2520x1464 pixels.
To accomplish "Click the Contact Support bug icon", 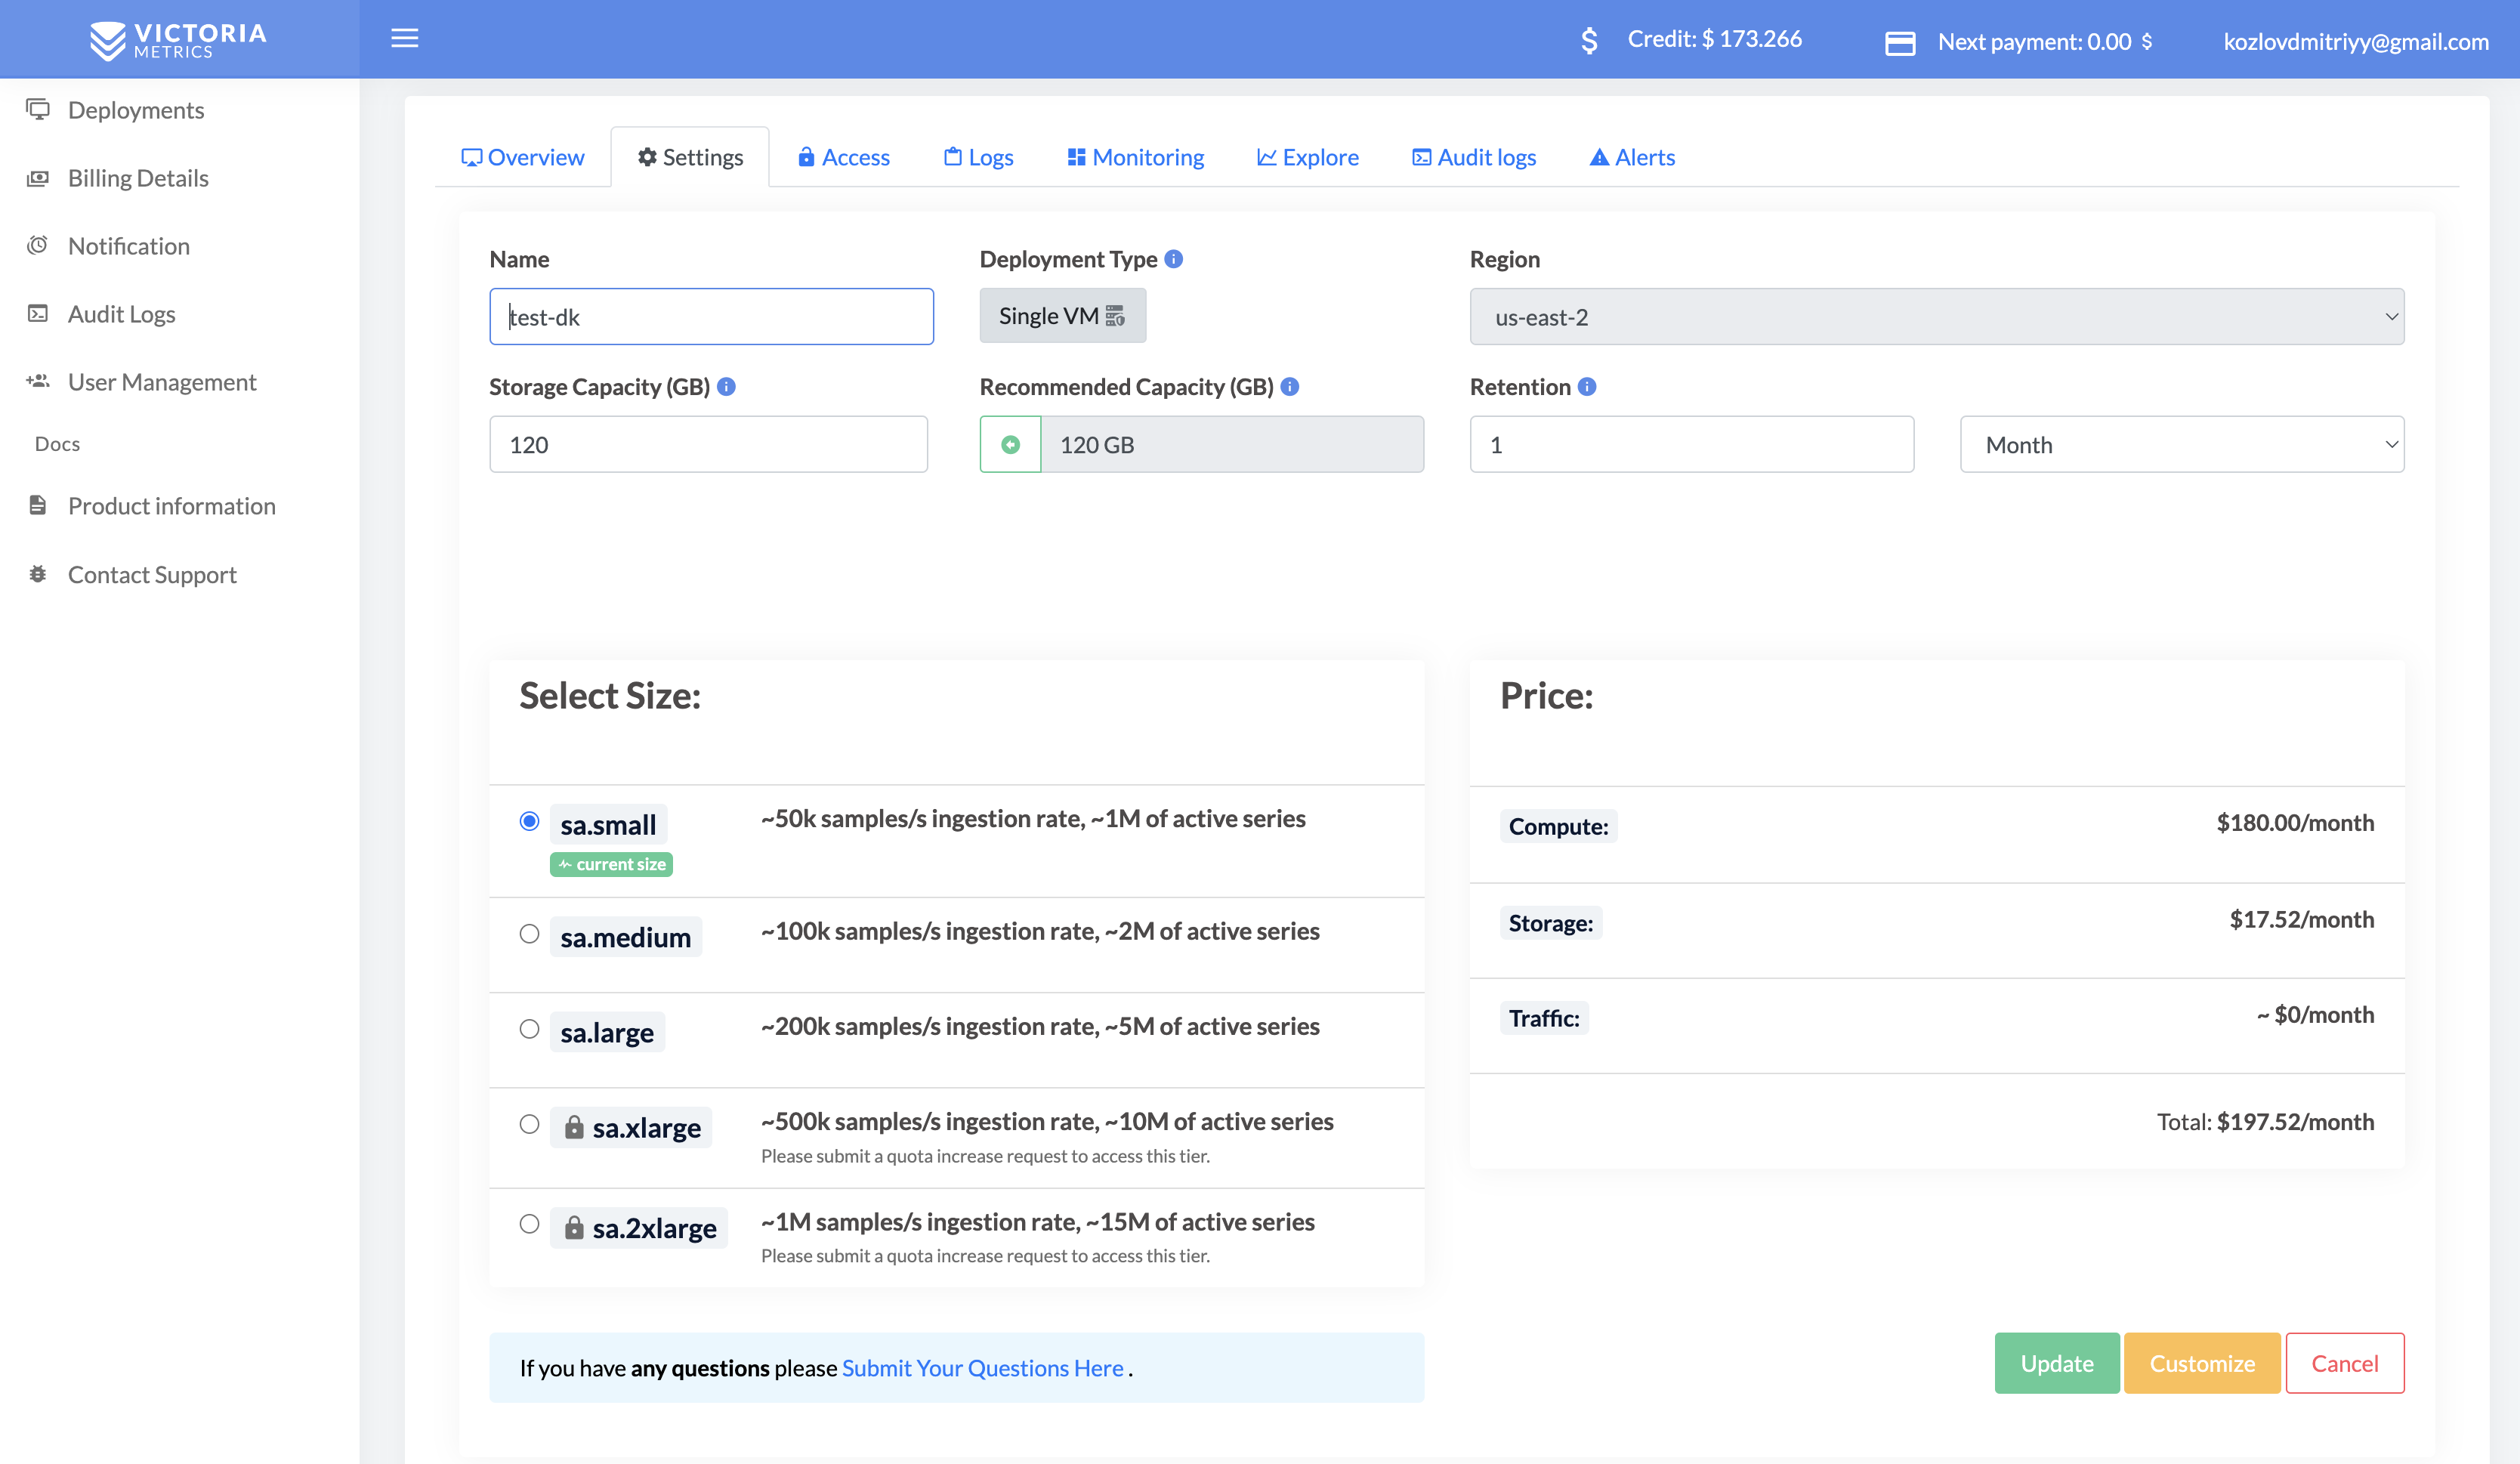I will coord(38,574).
